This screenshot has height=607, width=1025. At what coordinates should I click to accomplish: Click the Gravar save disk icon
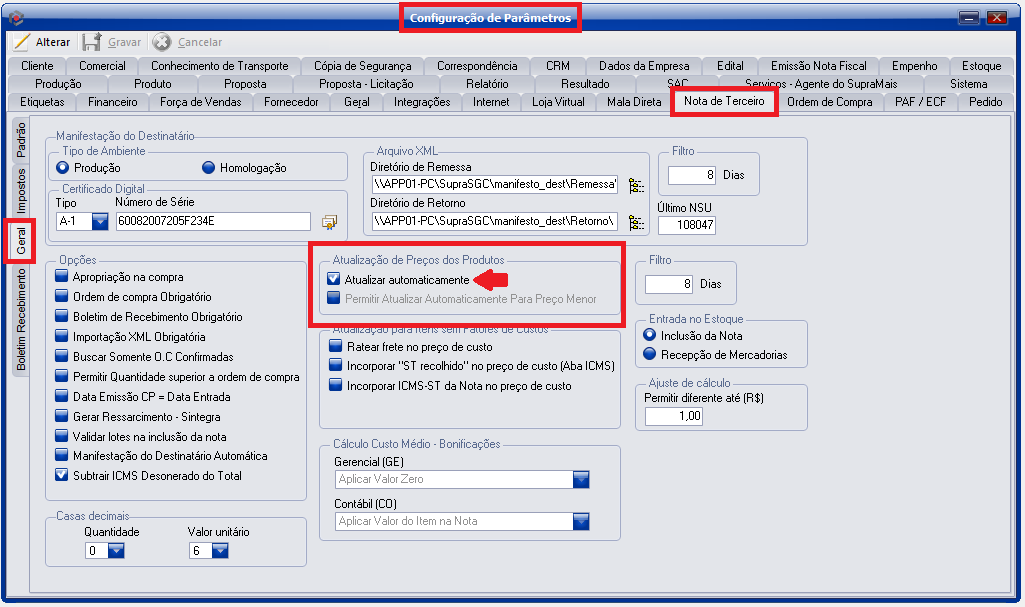[92, 42]
